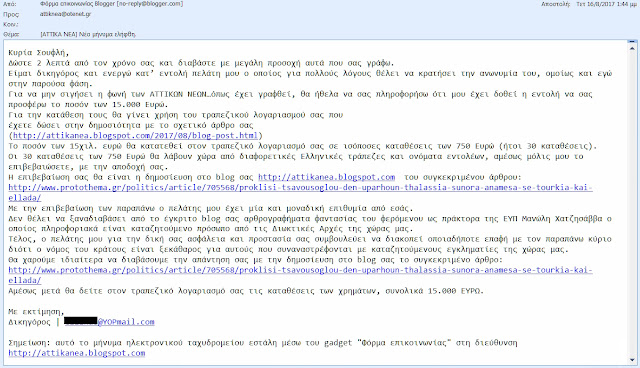Image resolution: width=640 pixels, height=368 pixels.
Task: Click the @YOPmail.com email address link
Action: coord(126,322)
